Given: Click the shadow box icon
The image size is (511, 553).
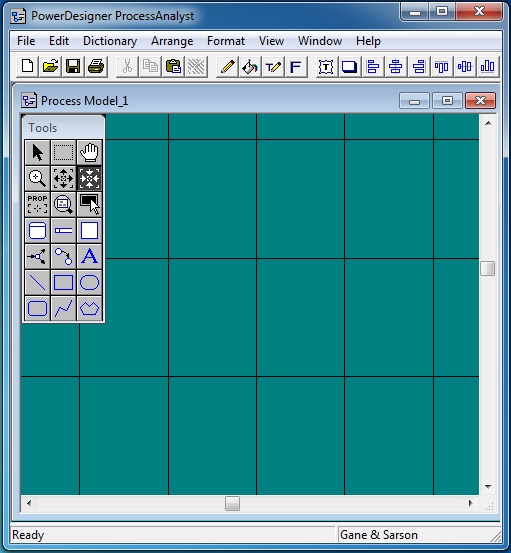Looking at the screenshot, I should click(x=349, y=66).
